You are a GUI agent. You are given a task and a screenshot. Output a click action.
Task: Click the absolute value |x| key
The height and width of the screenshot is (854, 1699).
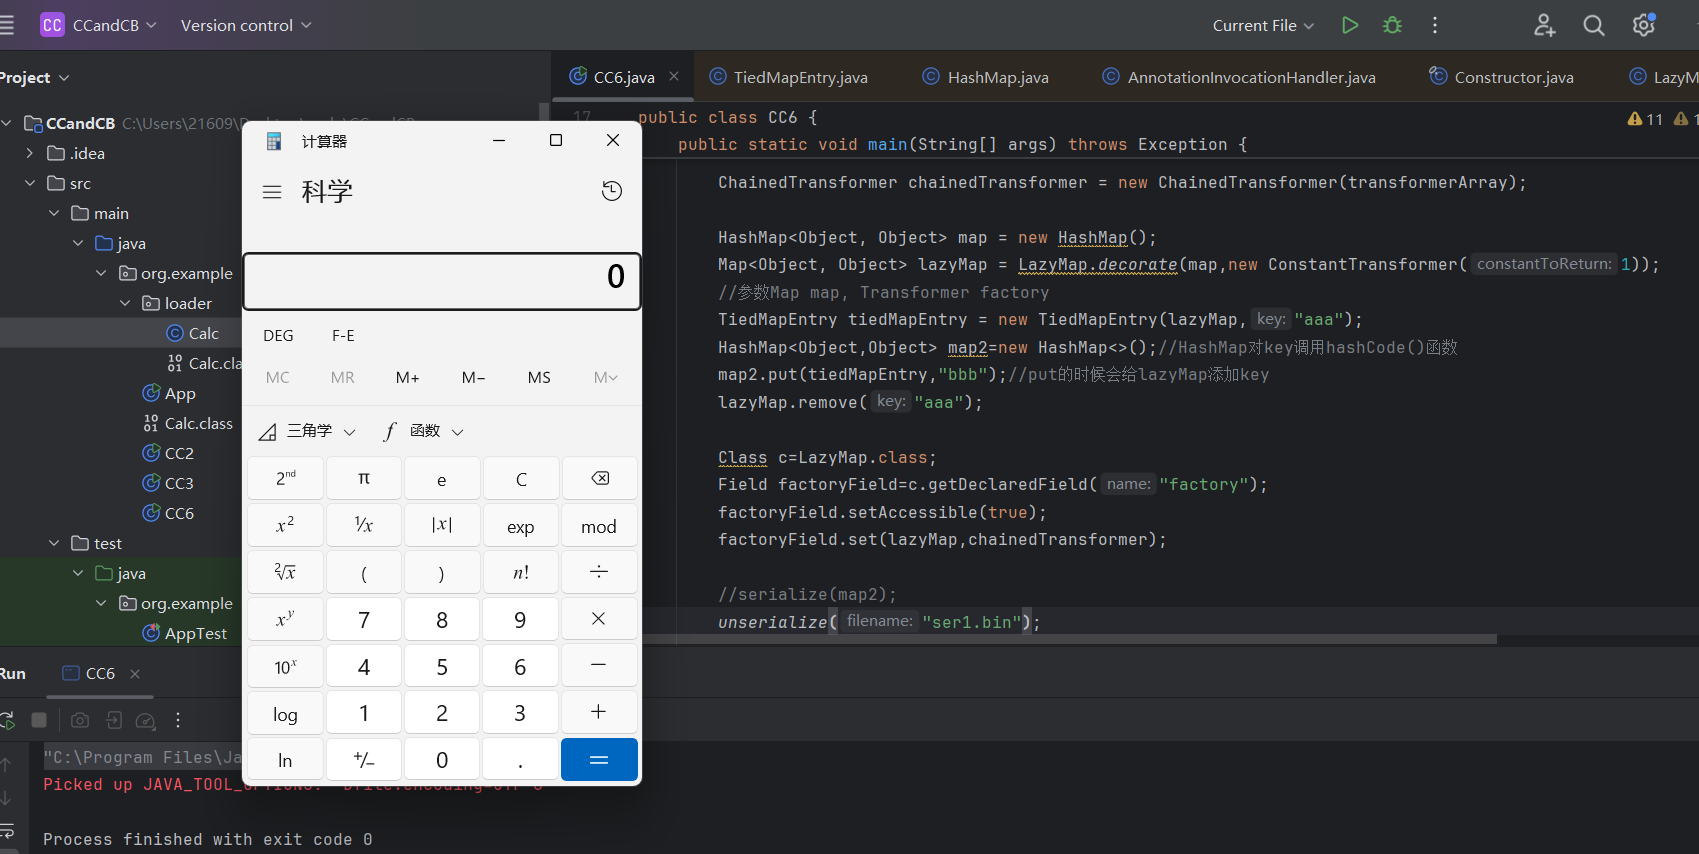(442, 526)
